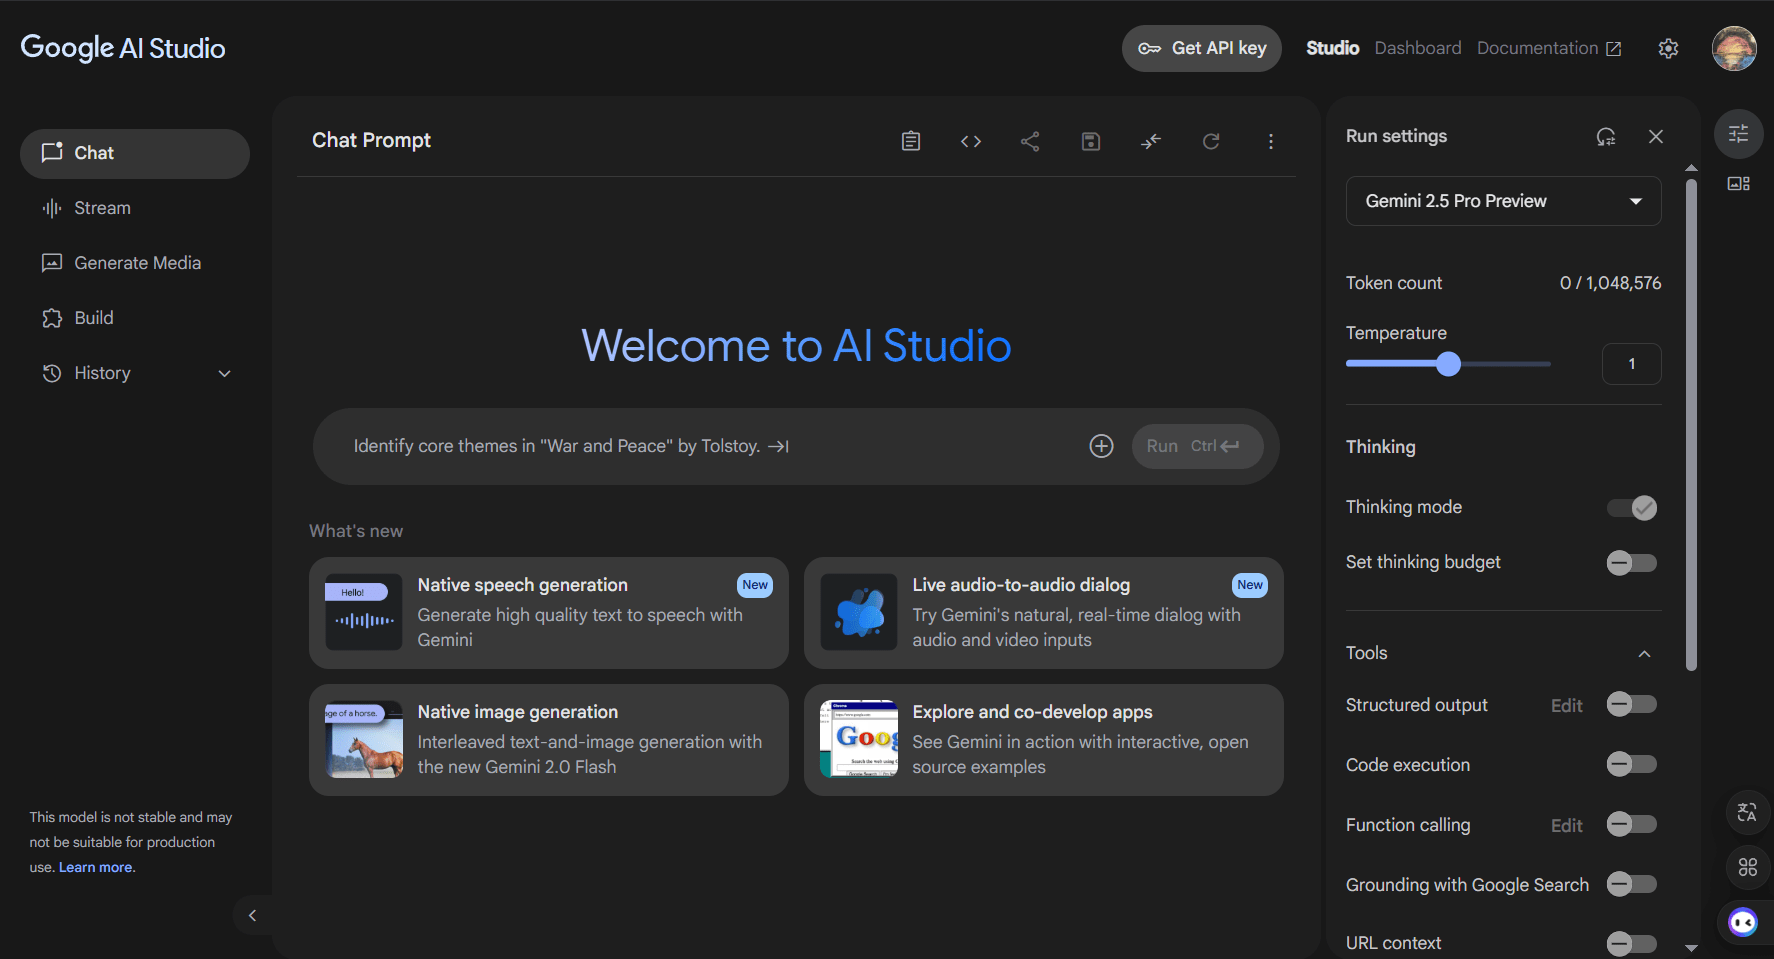
Task: Open compare mode arrows icon in Chat Prompt toolbar
Action: [x=1151, y=141]
